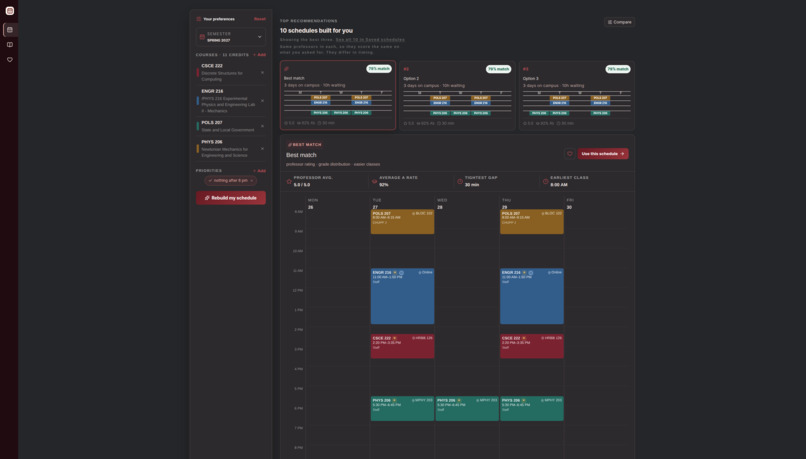This screenshot has height=459, width=806.
Task: Click info icon on Tuesday ENGR 216 block
Action: coord(401,273)
